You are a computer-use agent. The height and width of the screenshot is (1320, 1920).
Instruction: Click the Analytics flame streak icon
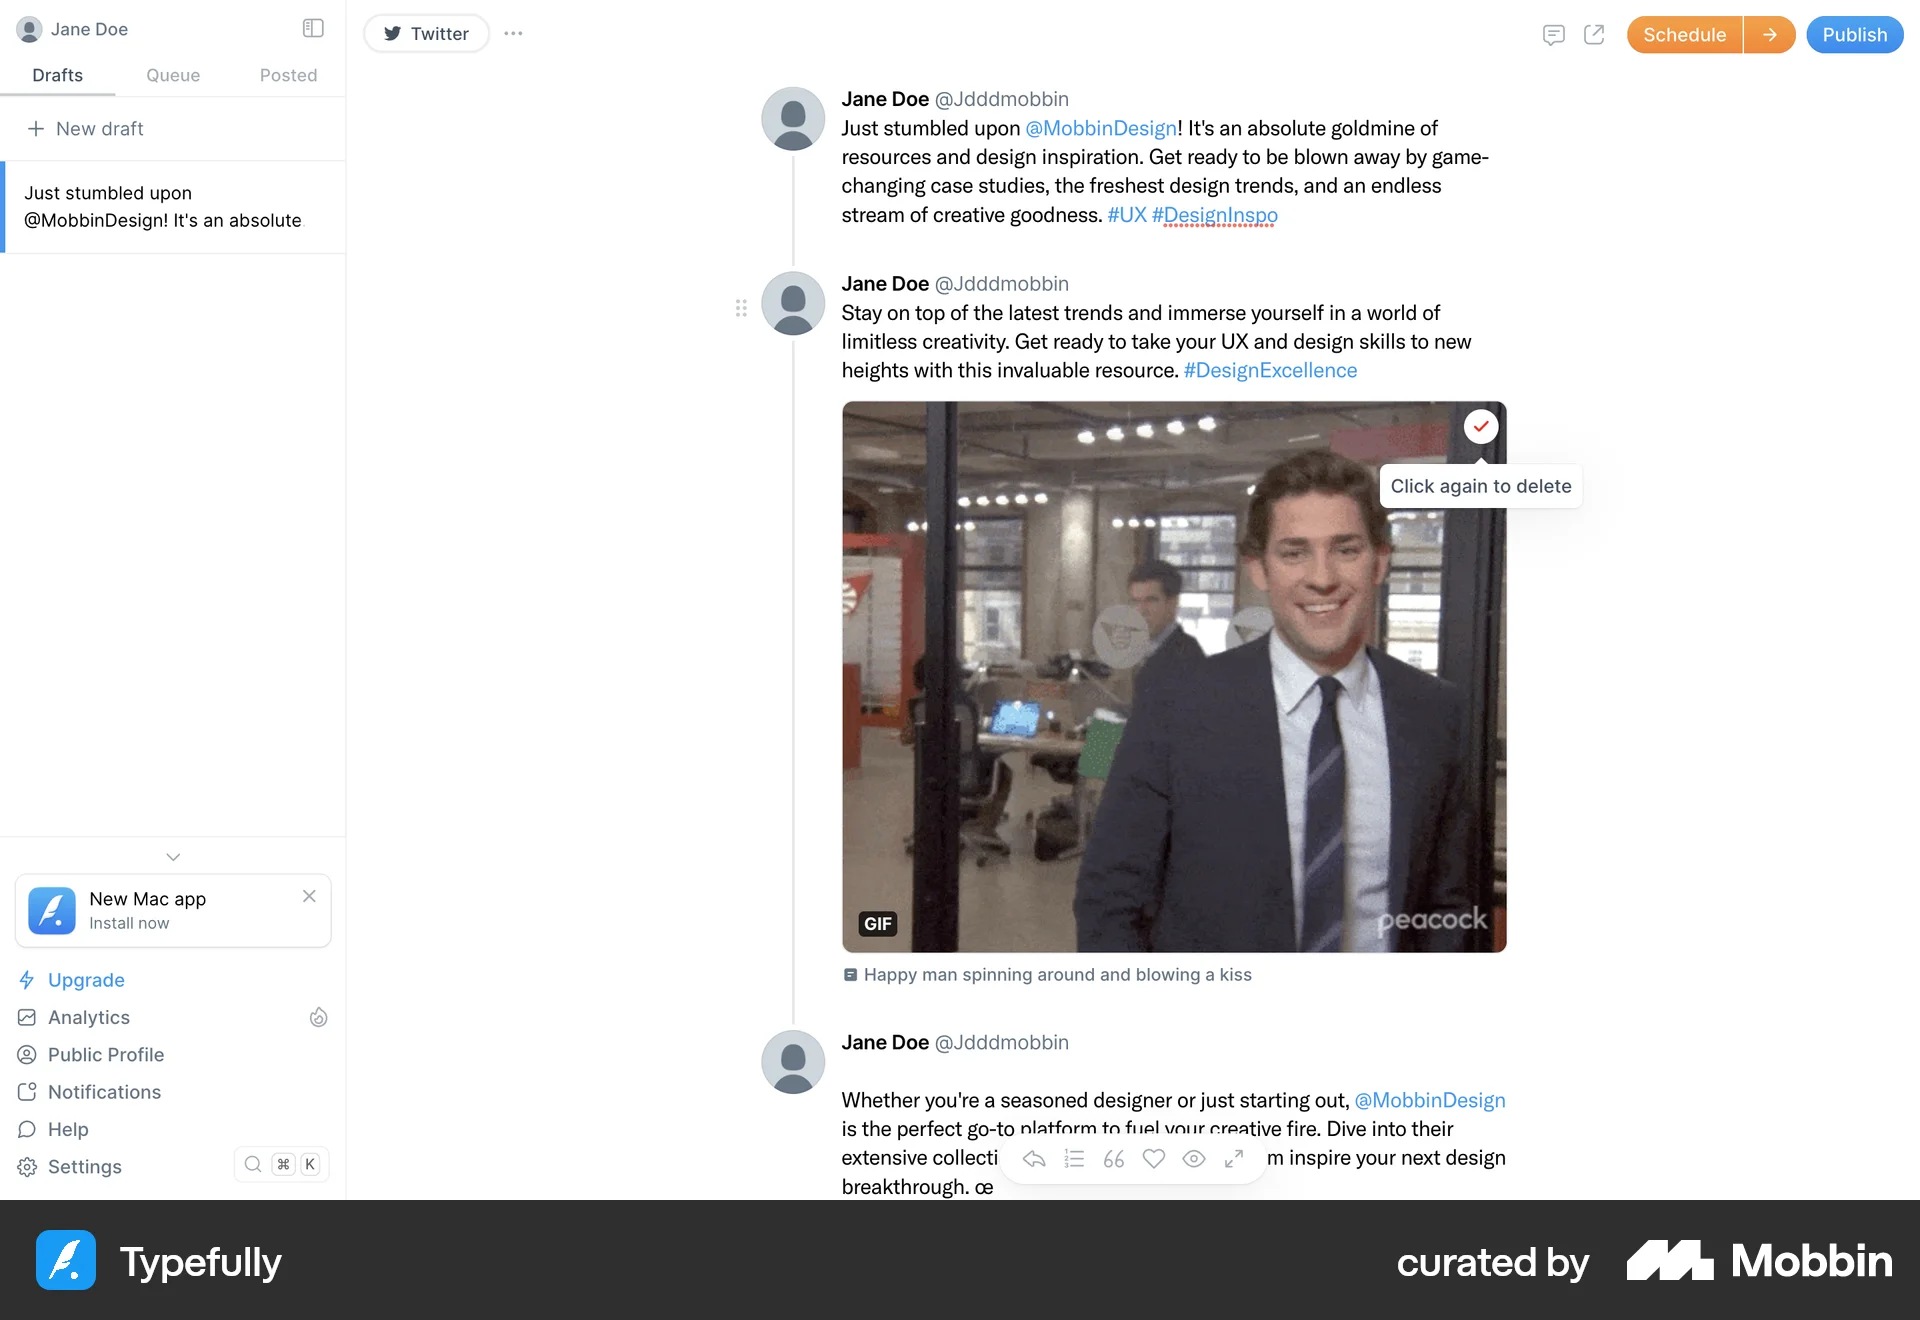(x=318, y=1017)
